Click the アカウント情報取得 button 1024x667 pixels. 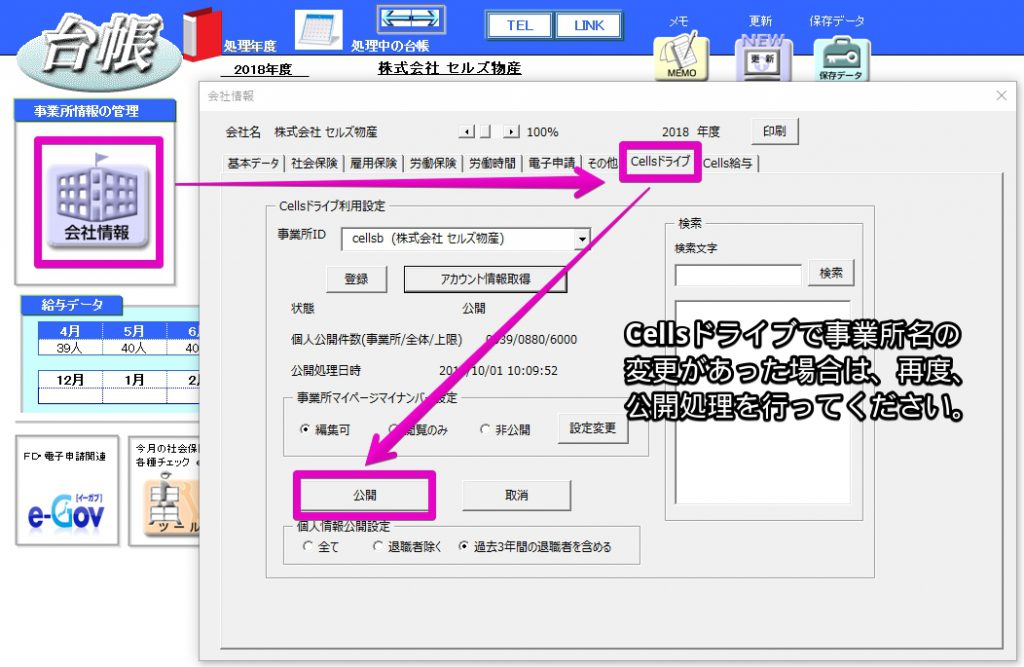485,279
